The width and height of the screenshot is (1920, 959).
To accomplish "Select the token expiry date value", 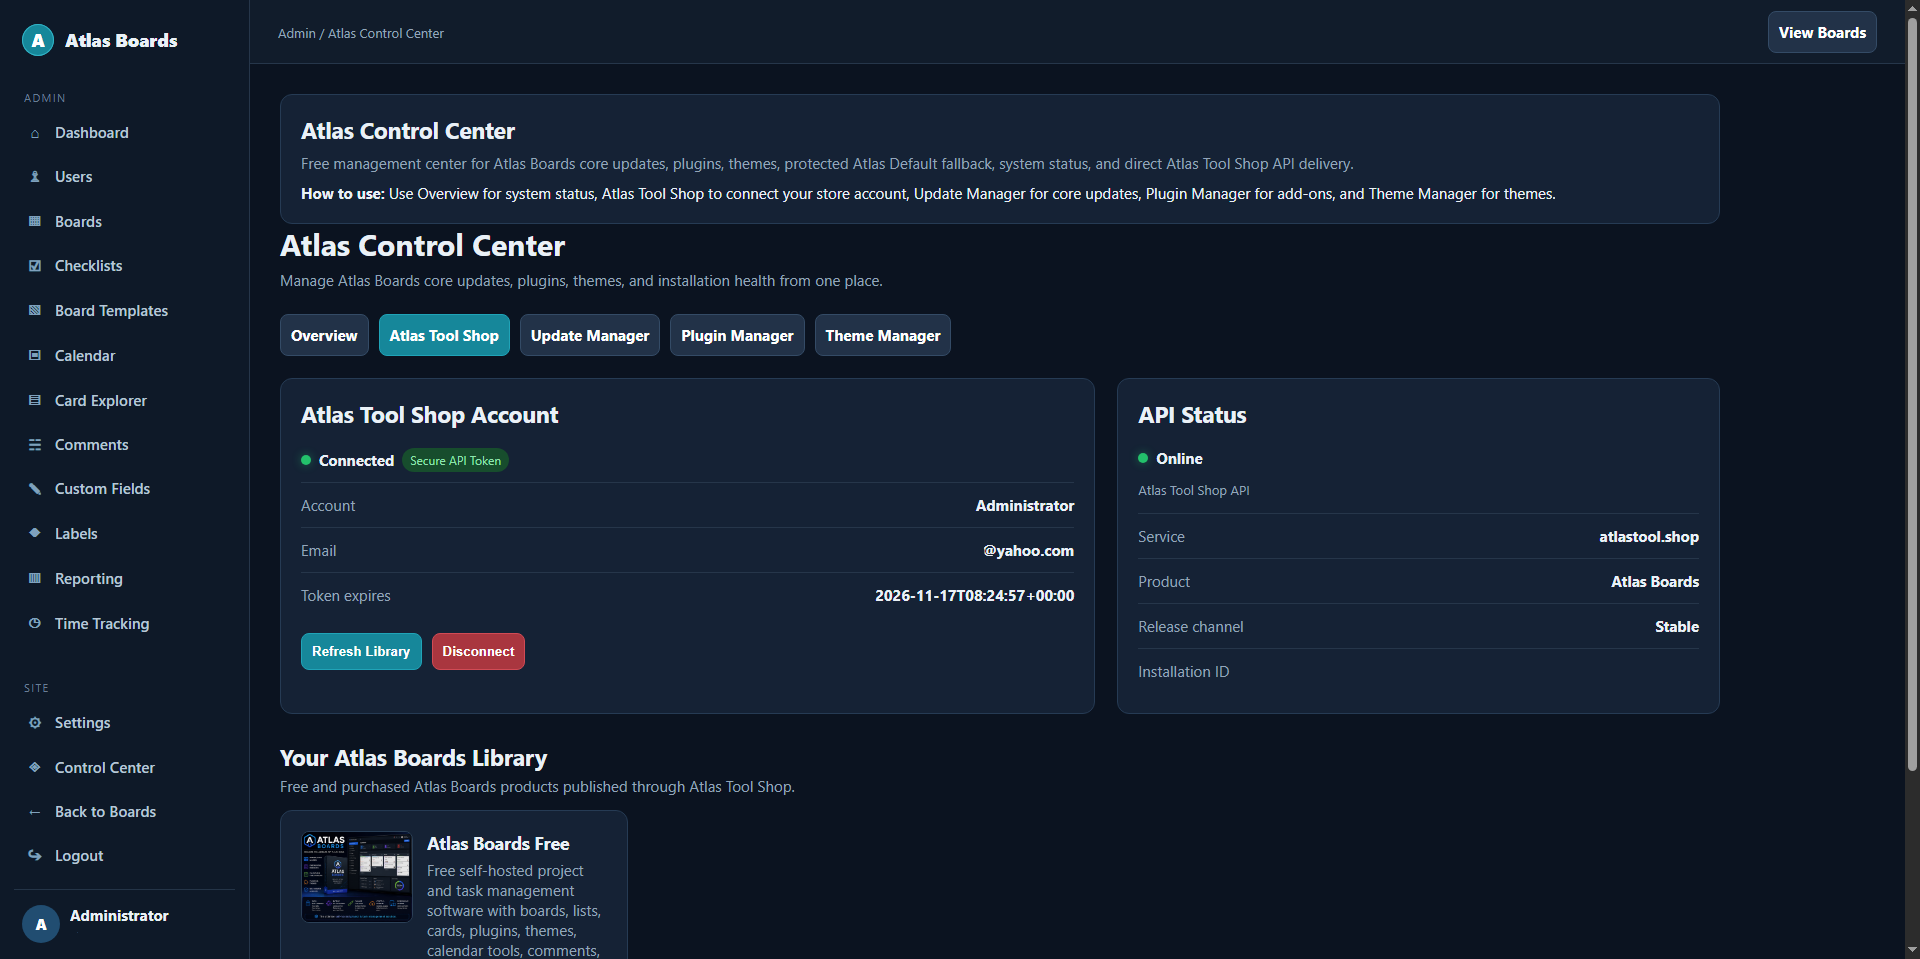I will (x=975, y=596).
